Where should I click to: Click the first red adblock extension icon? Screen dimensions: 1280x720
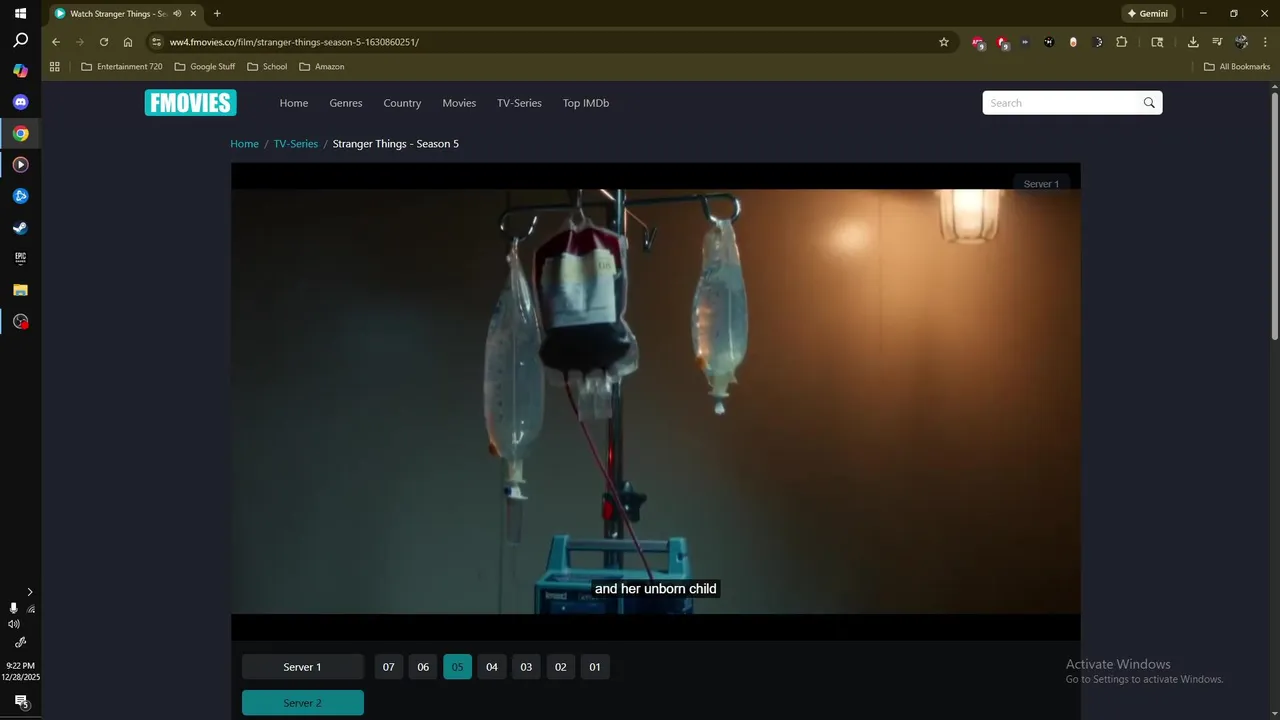978,42
